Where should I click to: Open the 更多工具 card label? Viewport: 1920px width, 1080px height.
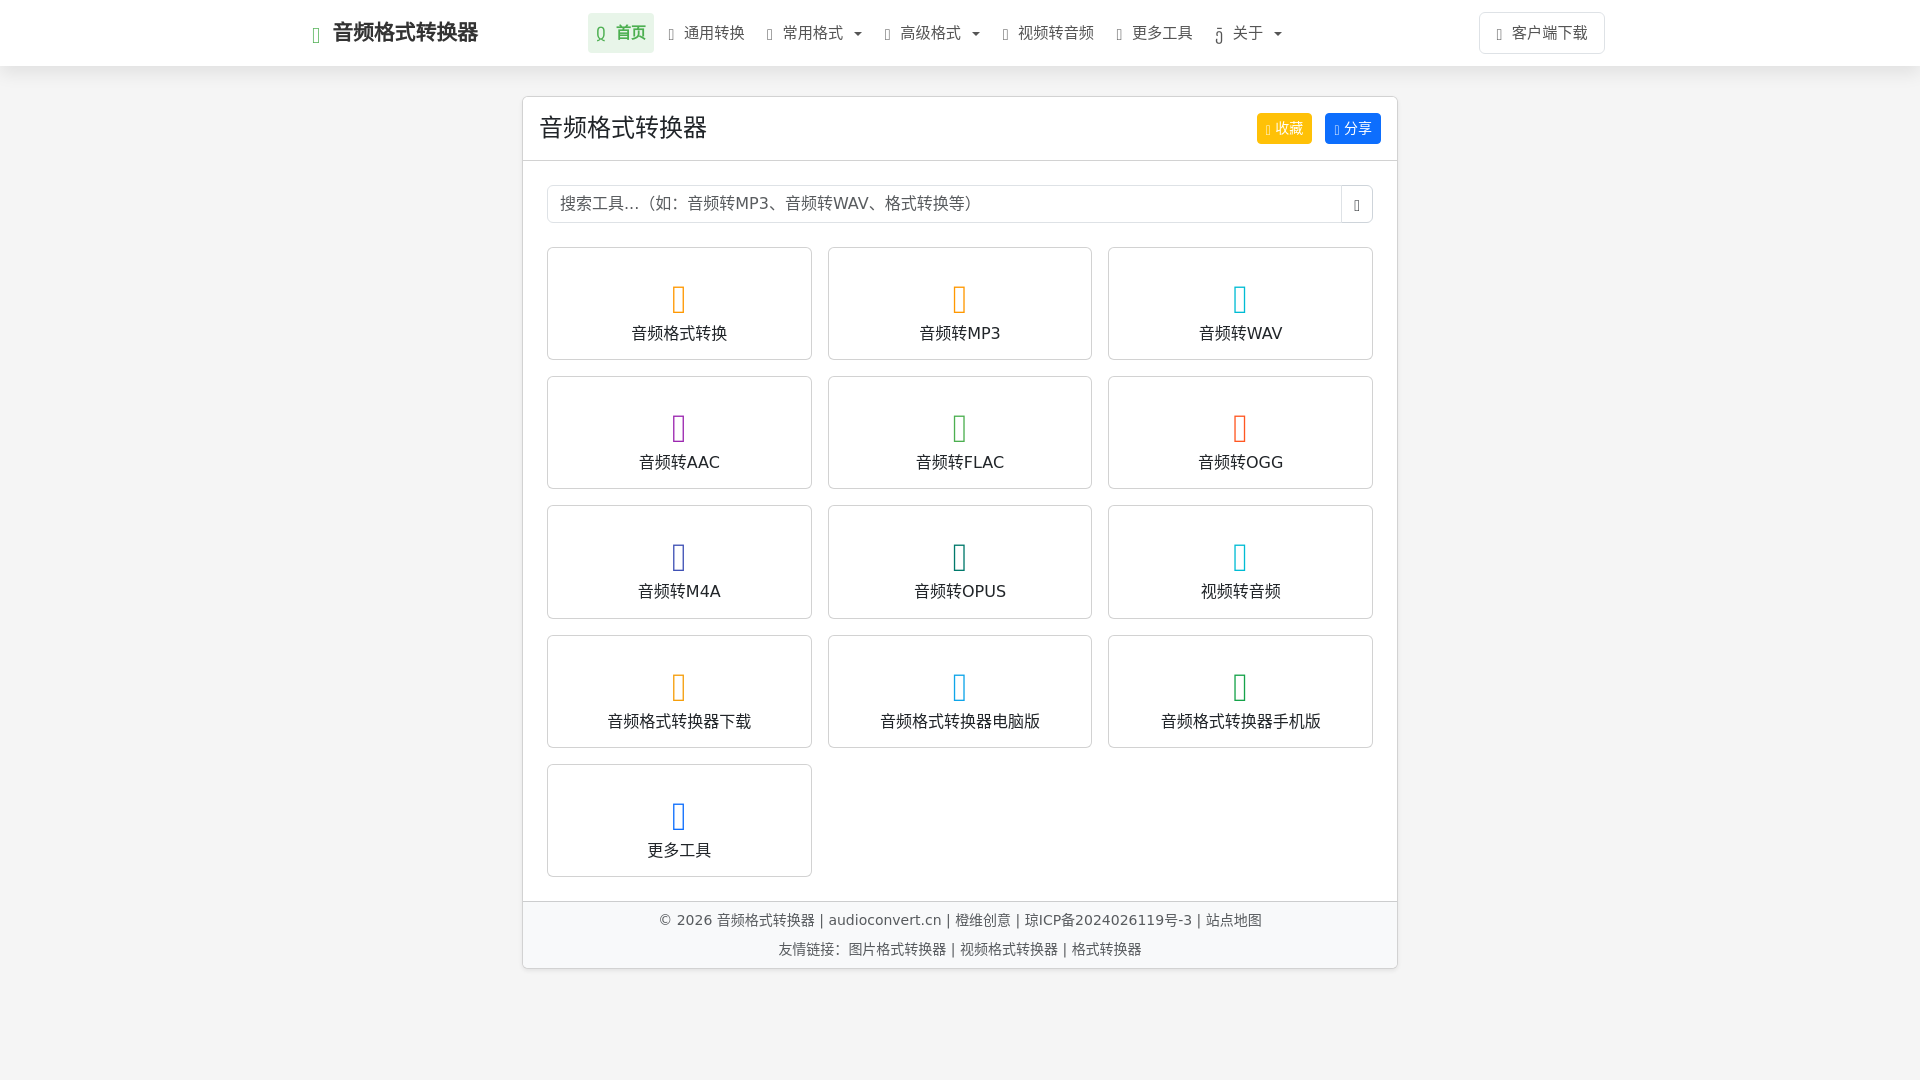[x=679, y=850]
